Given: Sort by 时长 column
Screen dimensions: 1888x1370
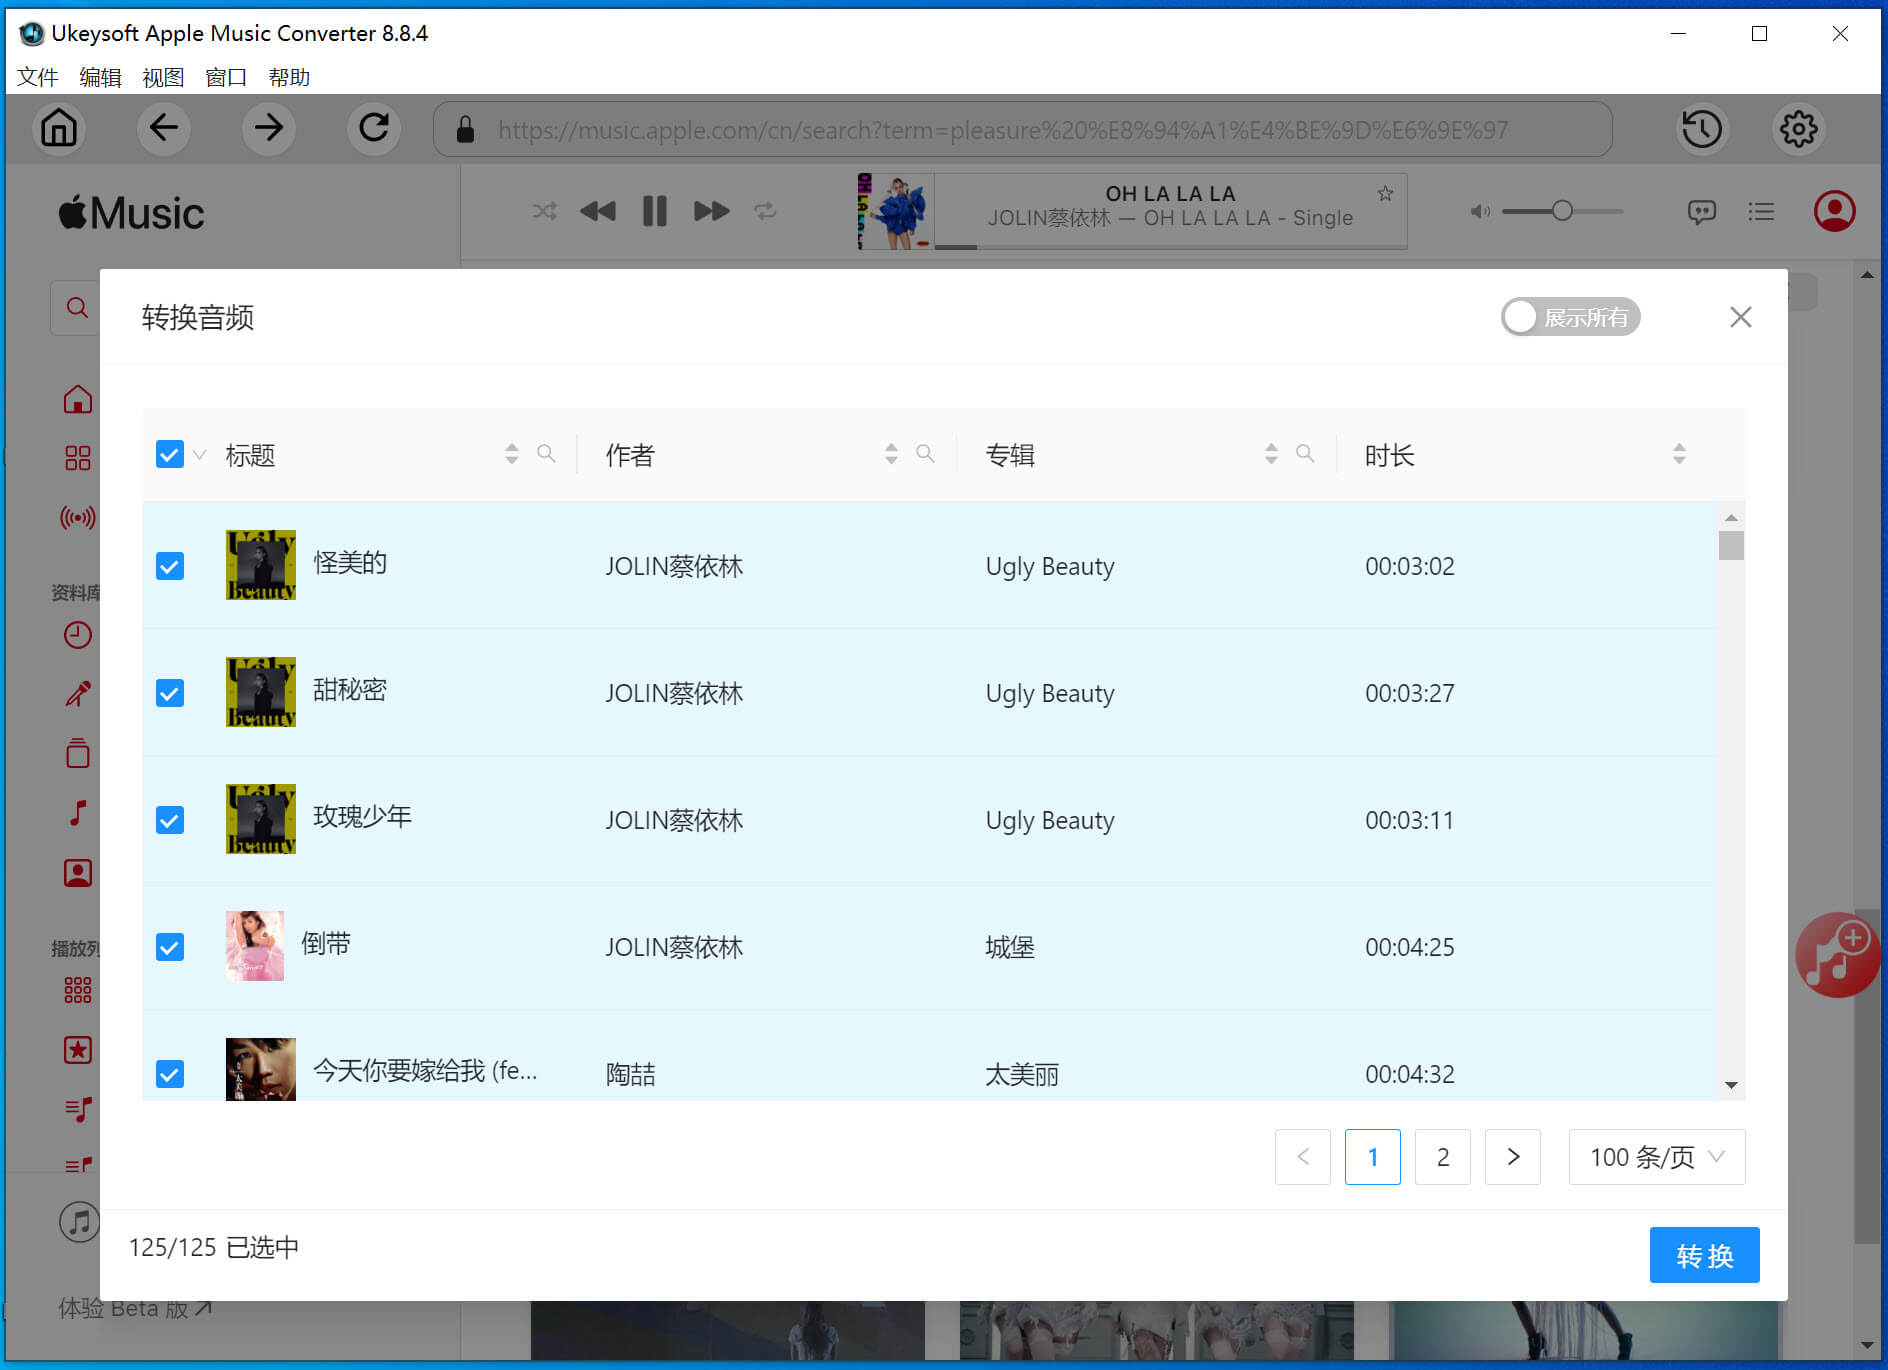Looking at the screenshot, I should [1679, 454].
